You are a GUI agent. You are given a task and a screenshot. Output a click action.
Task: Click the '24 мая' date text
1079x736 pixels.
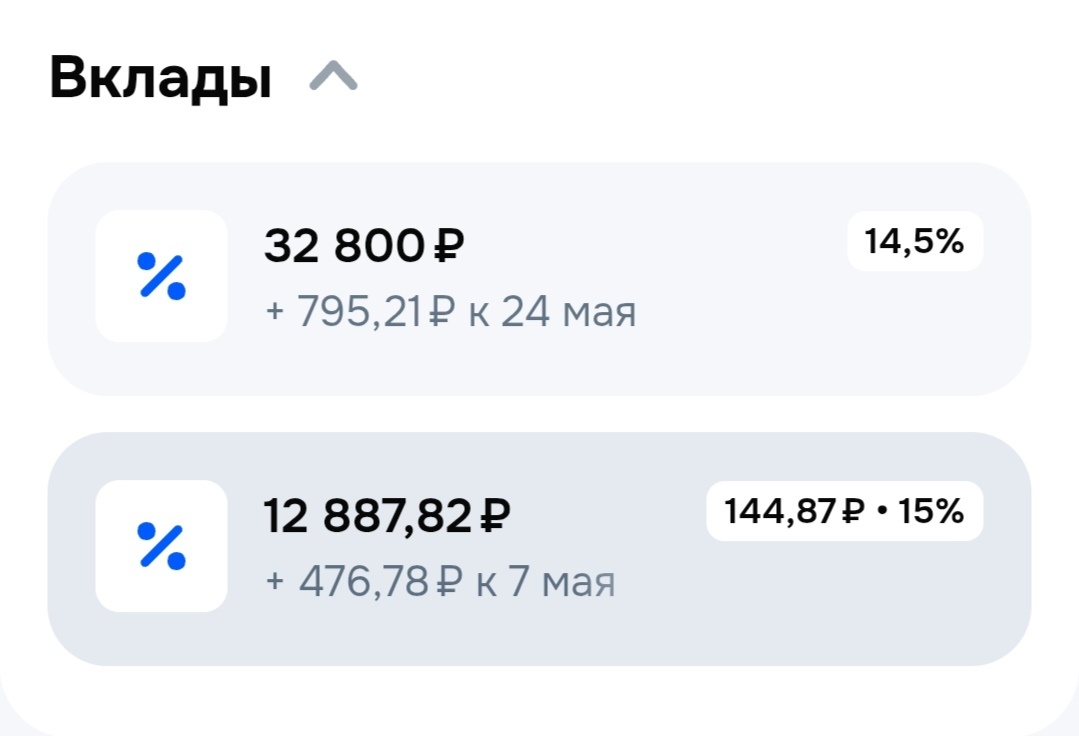568,312
